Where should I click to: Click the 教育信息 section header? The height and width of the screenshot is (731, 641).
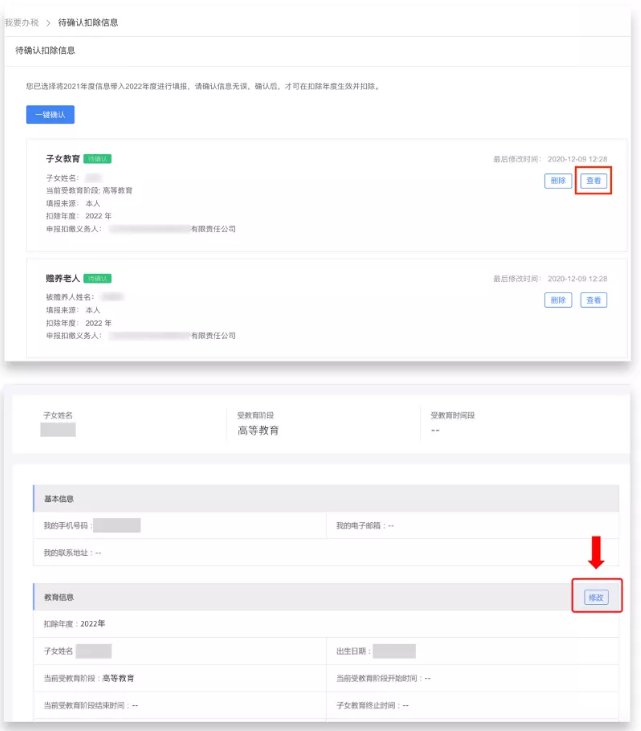tap(58, 597)
